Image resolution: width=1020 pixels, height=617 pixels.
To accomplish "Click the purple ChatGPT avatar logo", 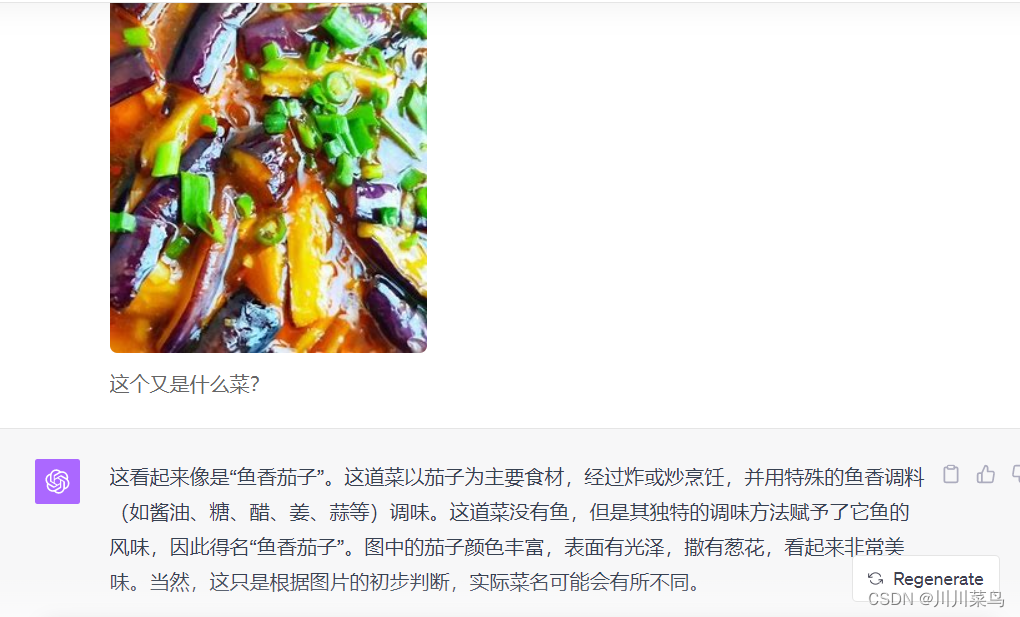I will click(x=57, y=481).
